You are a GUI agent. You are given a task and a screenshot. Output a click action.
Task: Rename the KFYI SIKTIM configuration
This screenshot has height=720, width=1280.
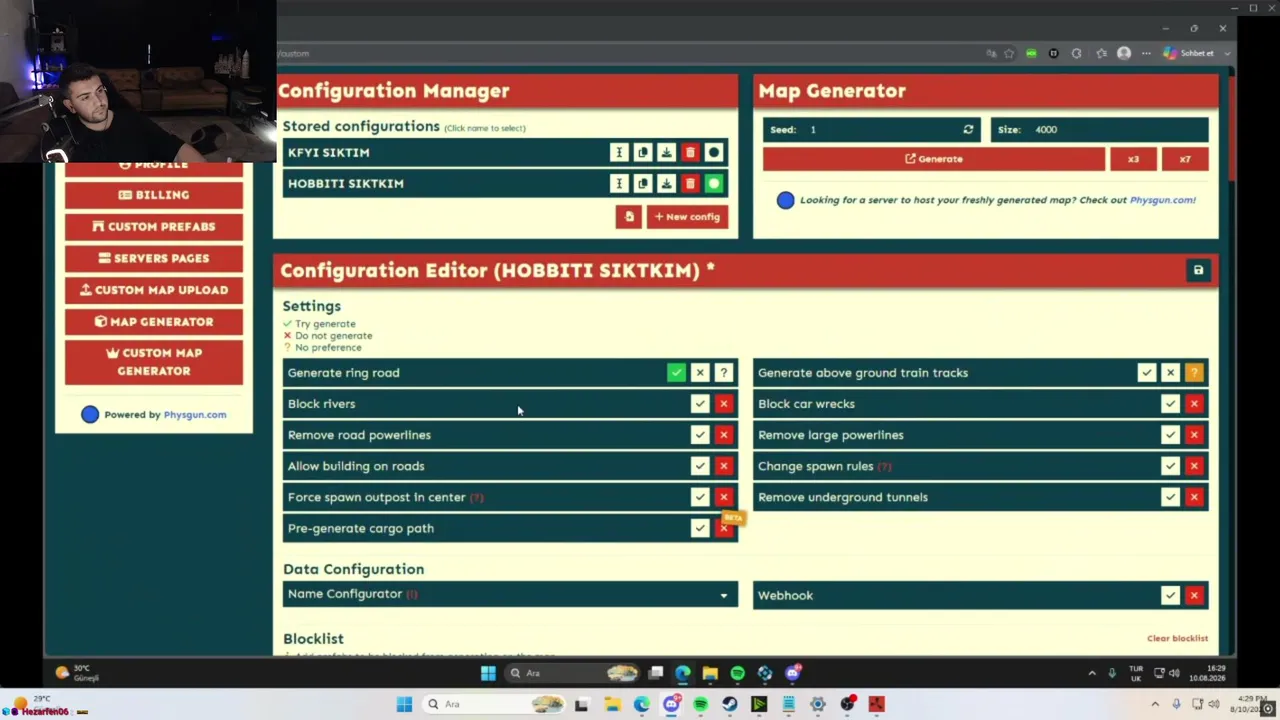click(x=619, y=153)
